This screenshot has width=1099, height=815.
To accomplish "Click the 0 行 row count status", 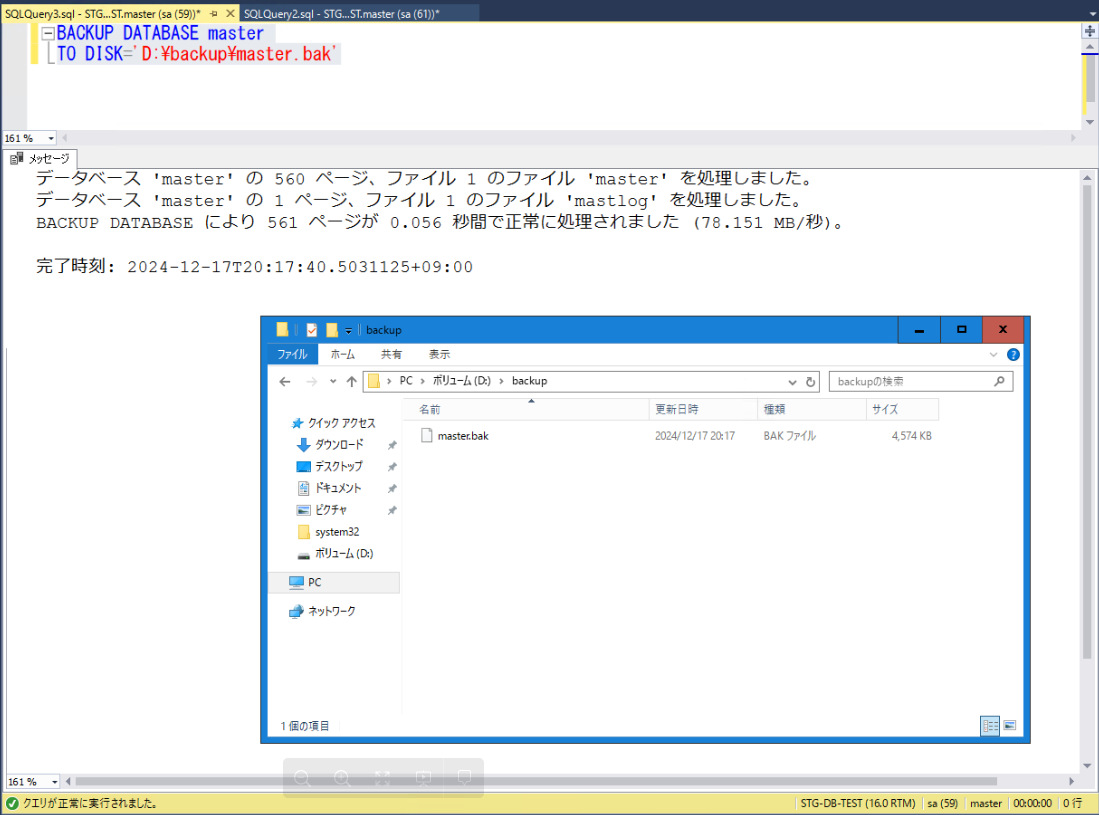I will point(1072,803).
